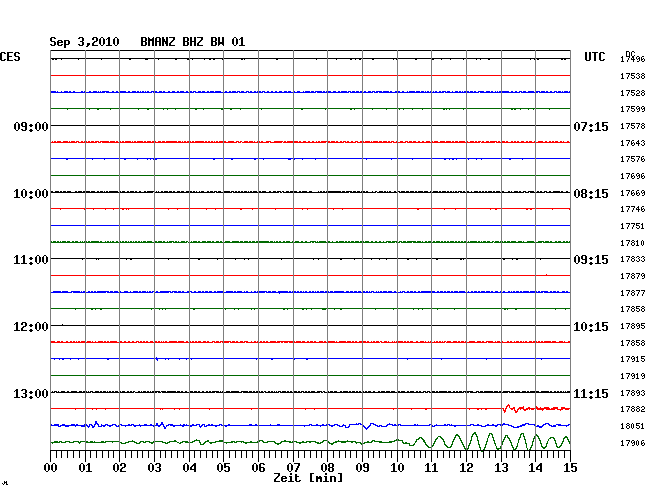
Task: Click the blue trace dip near minute 09
Action: pos(366,426)
